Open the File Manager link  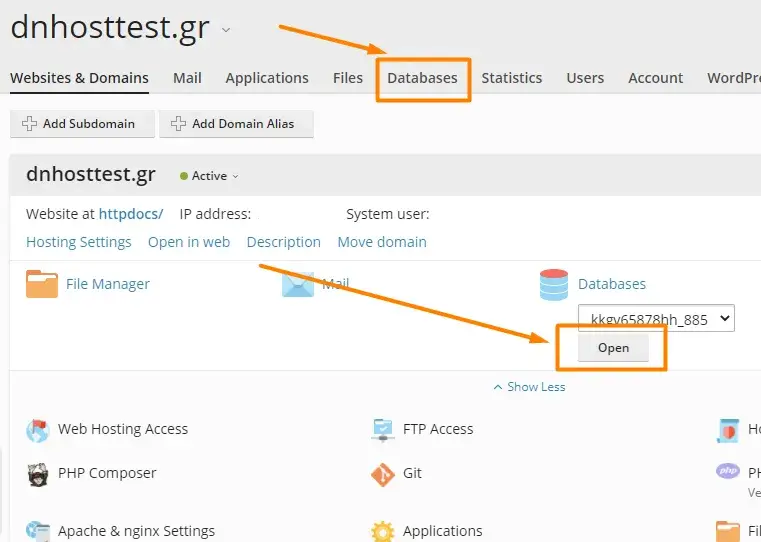pos(108,284)
